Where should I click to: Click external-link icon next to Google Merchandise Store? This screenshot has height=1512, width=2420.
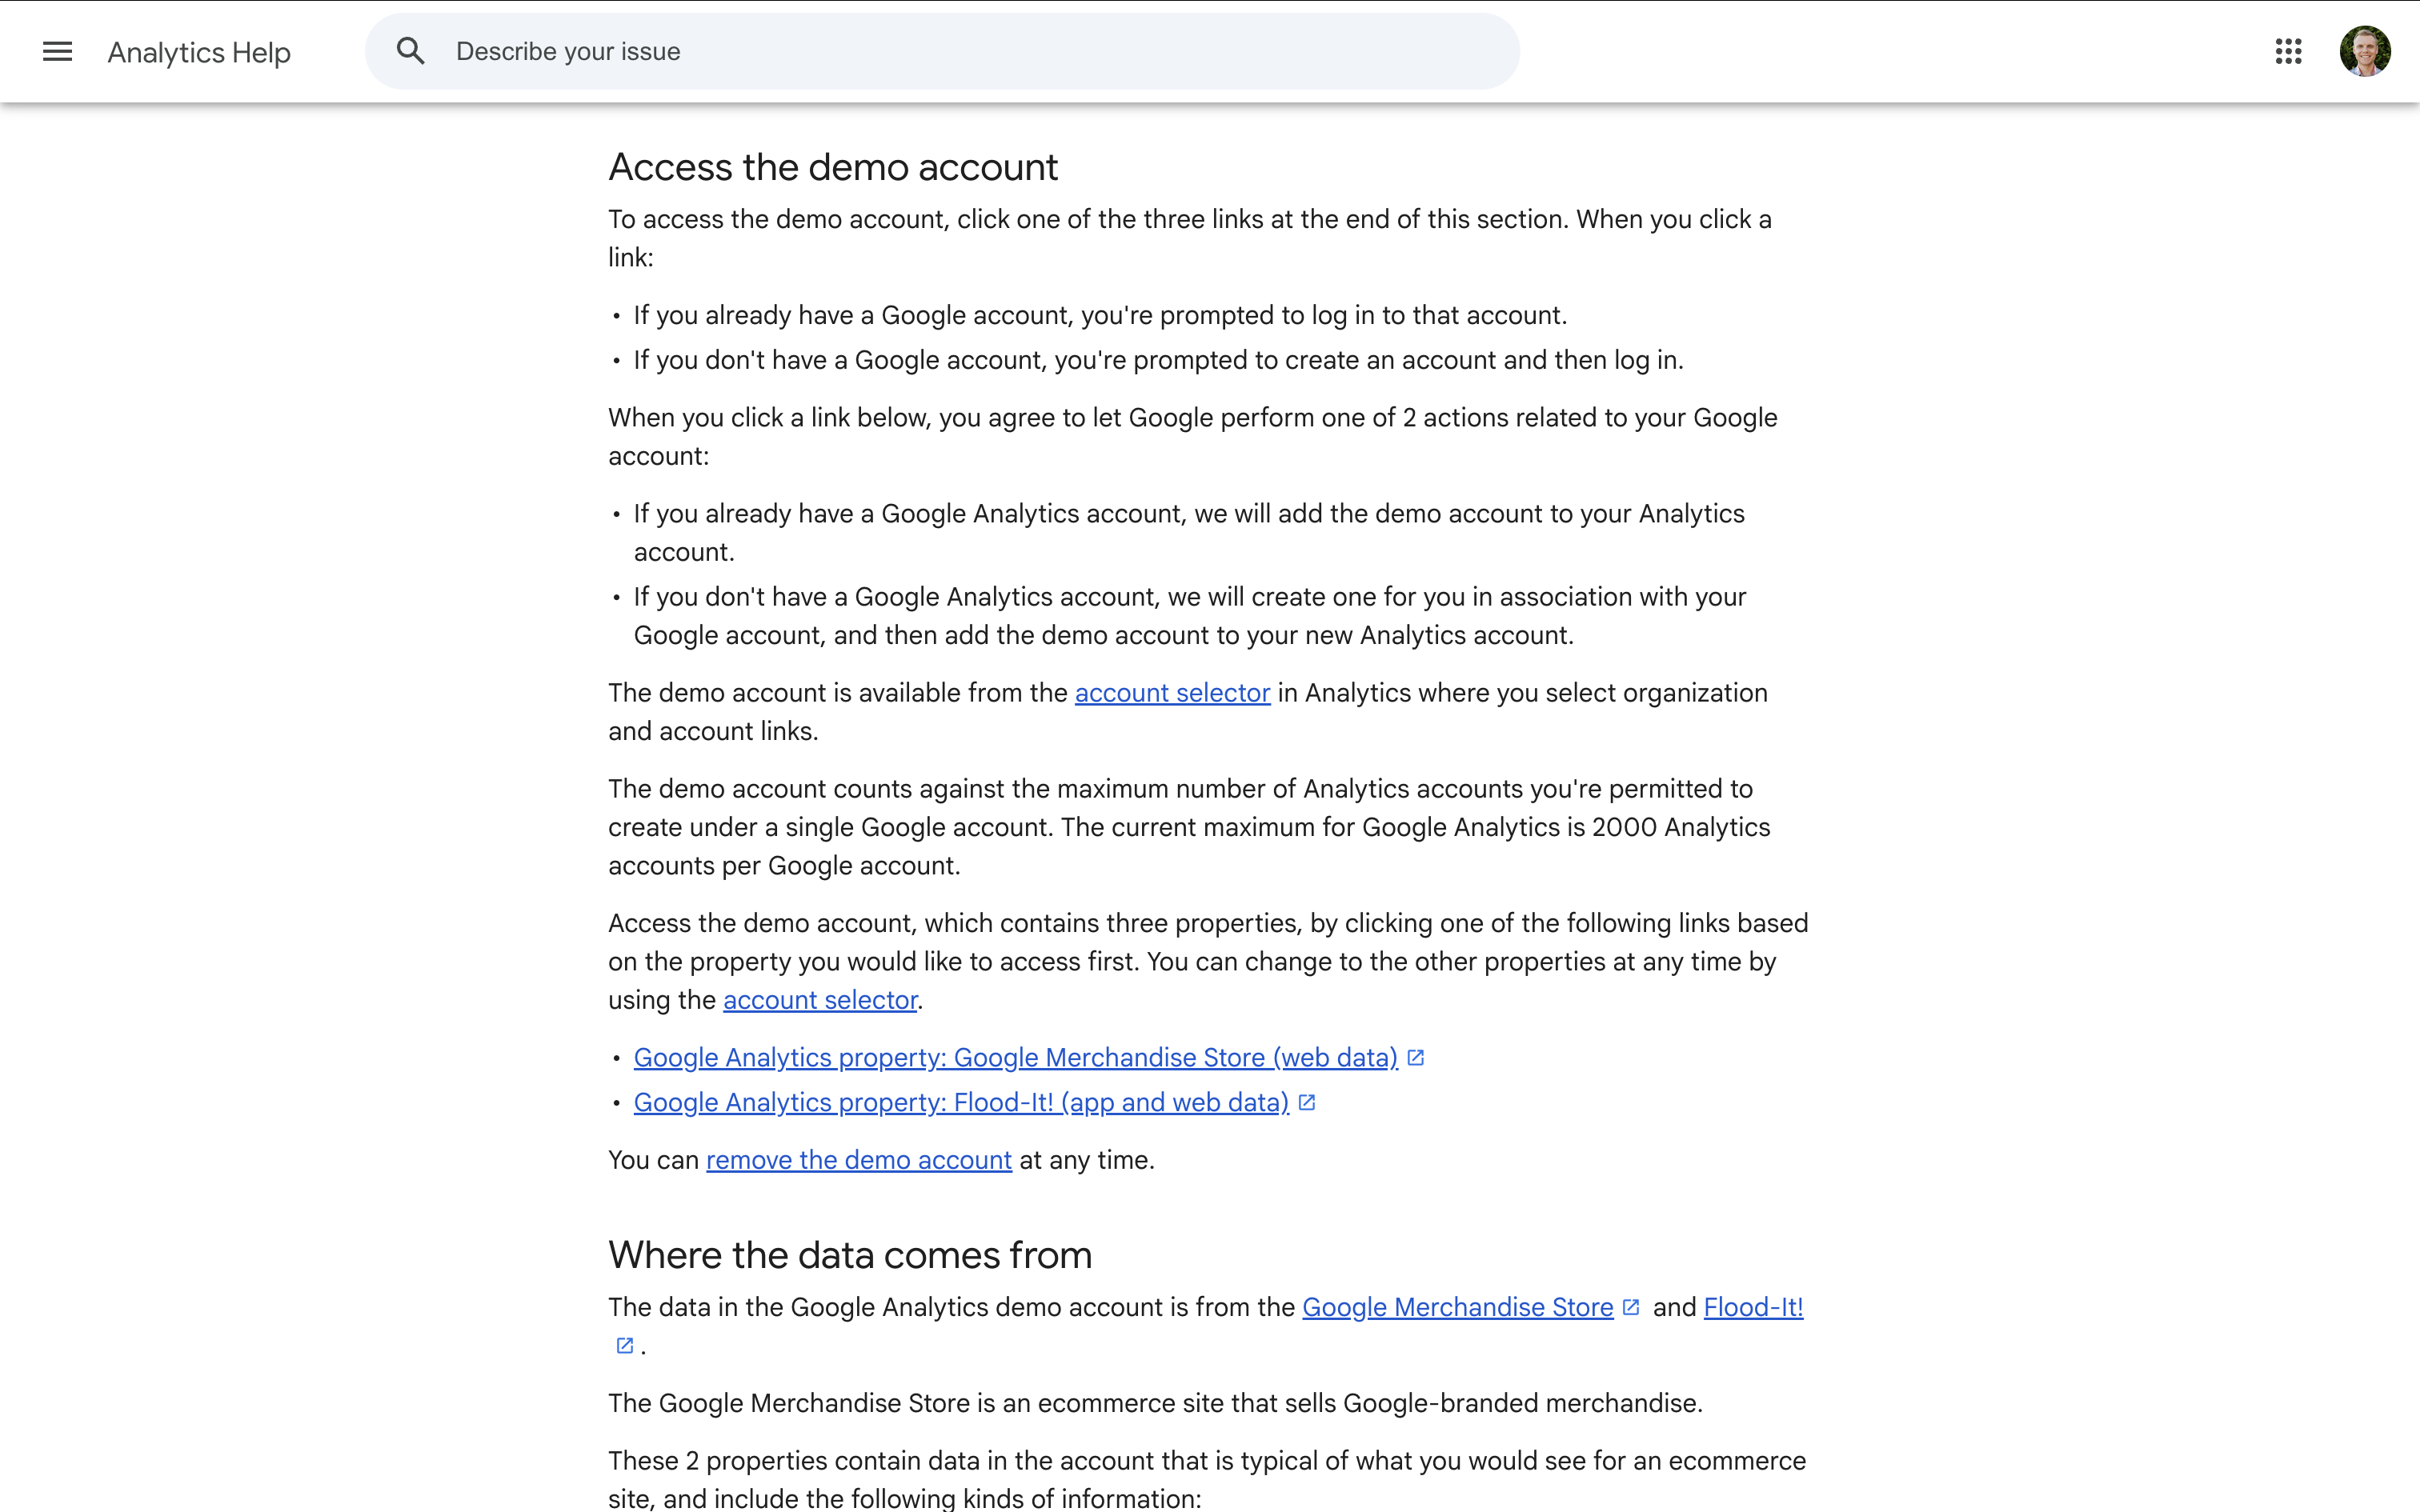point(1631,1307)
